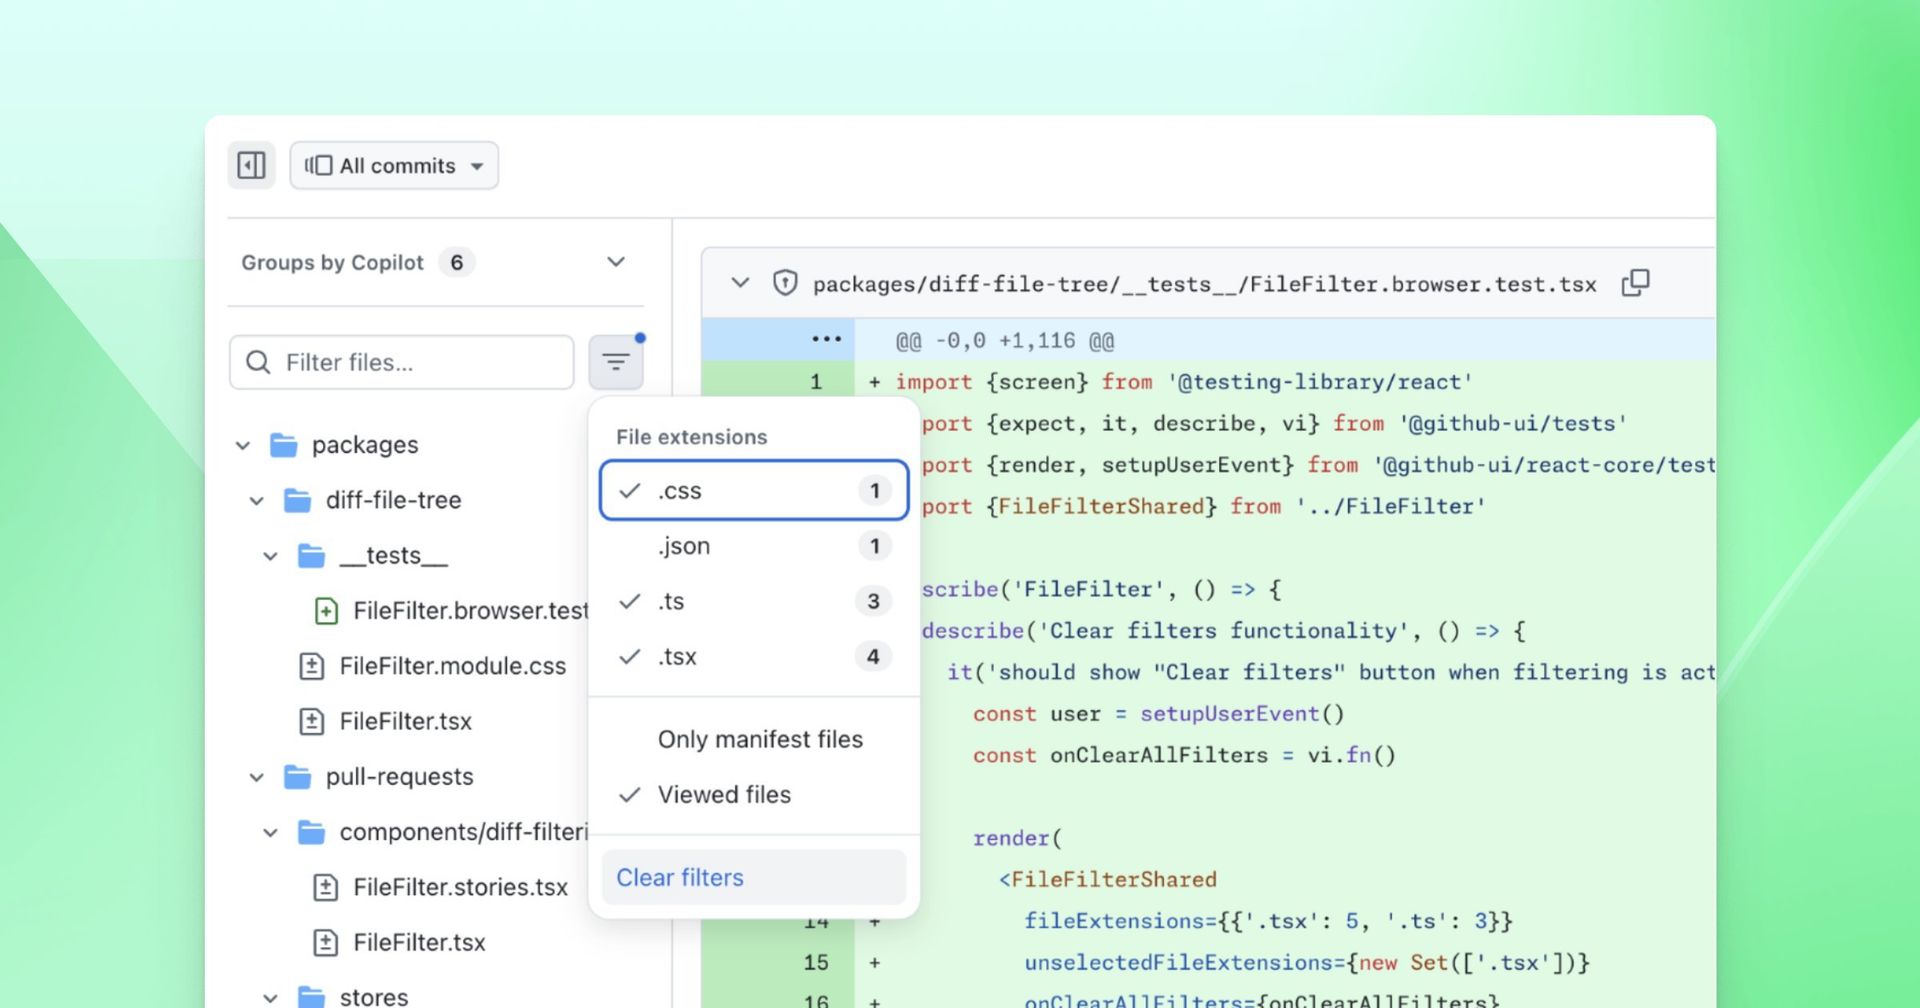The image size is (1920, 1008).
Task: Collapse the file tree sidebar panel icon
Action: [x=251, y=165]
